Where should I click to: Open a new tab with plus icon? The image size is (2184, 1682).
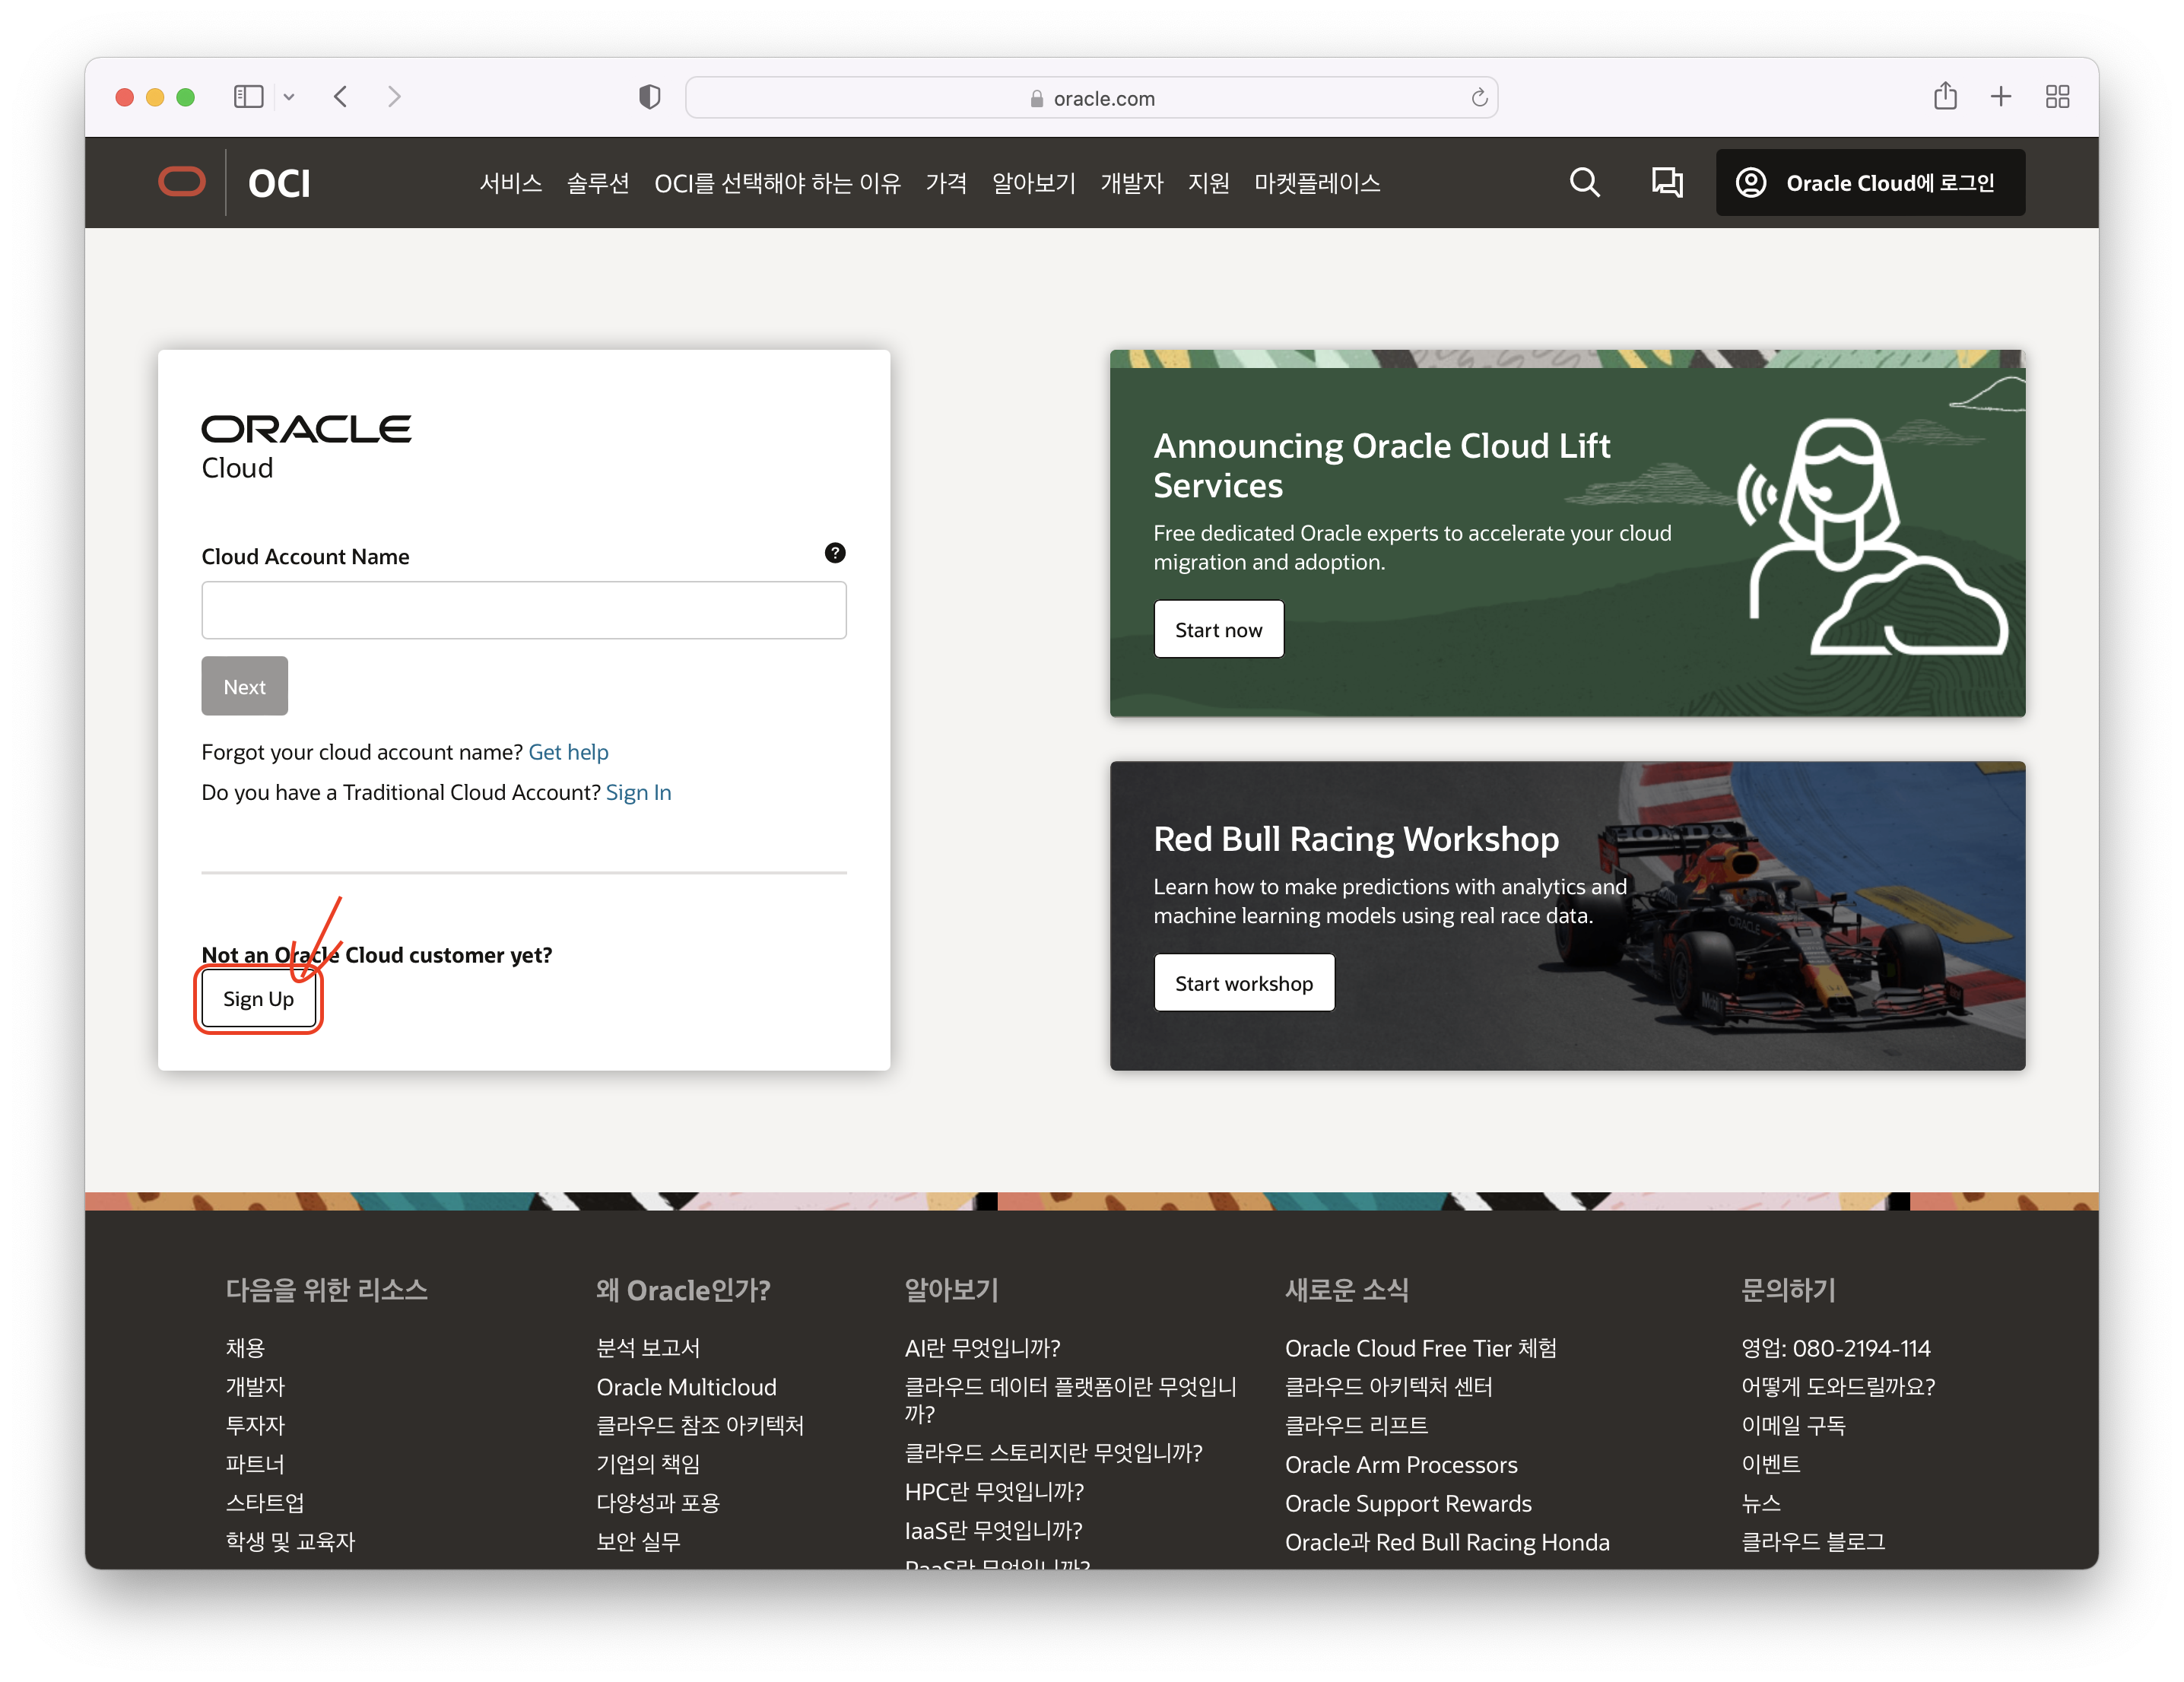pos(2000,97)
